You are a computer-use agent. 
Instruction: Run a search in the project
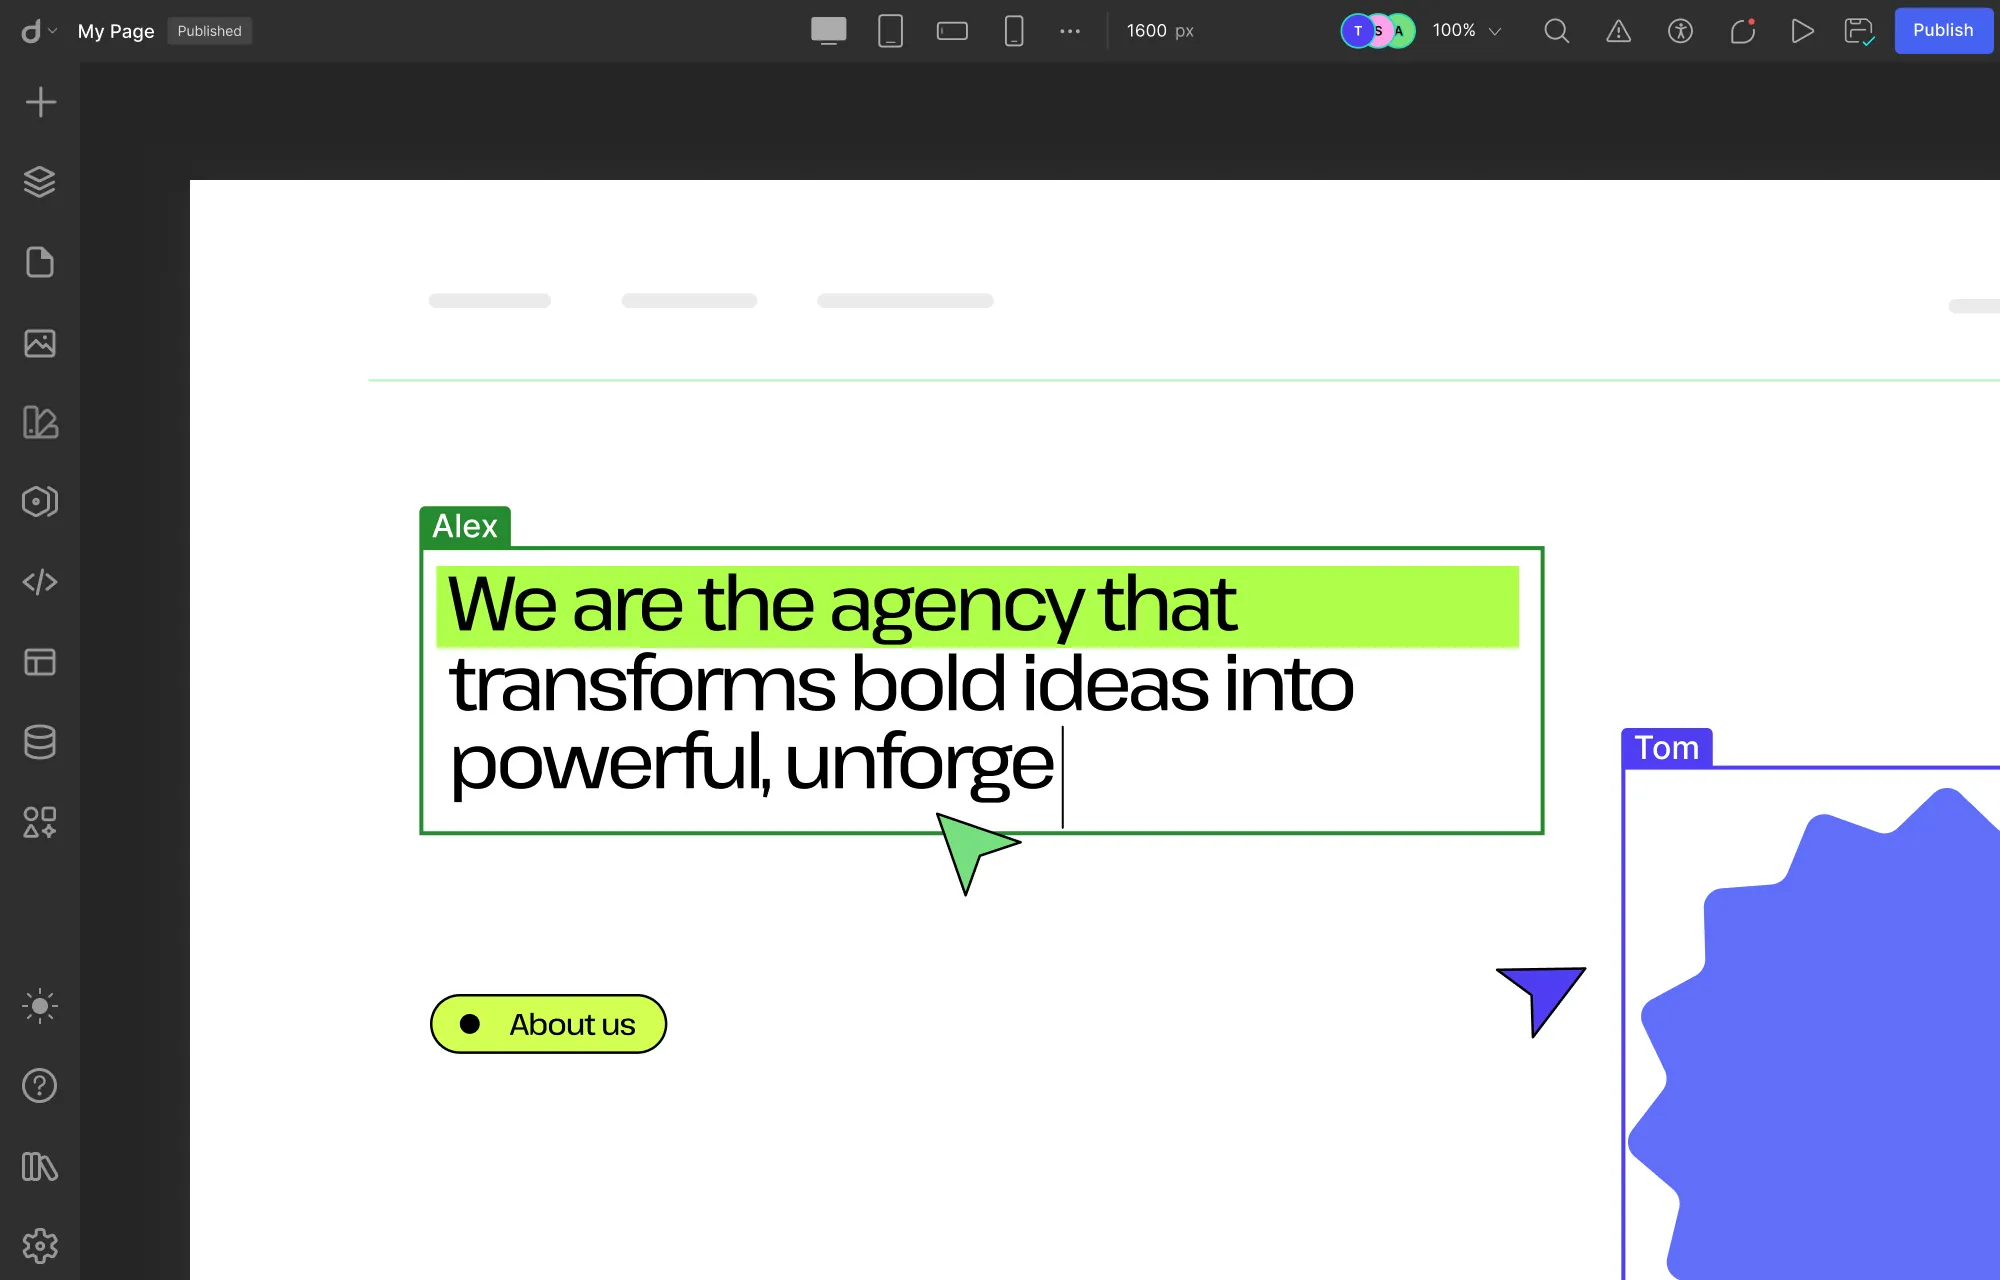click(x=1556, y=31)
